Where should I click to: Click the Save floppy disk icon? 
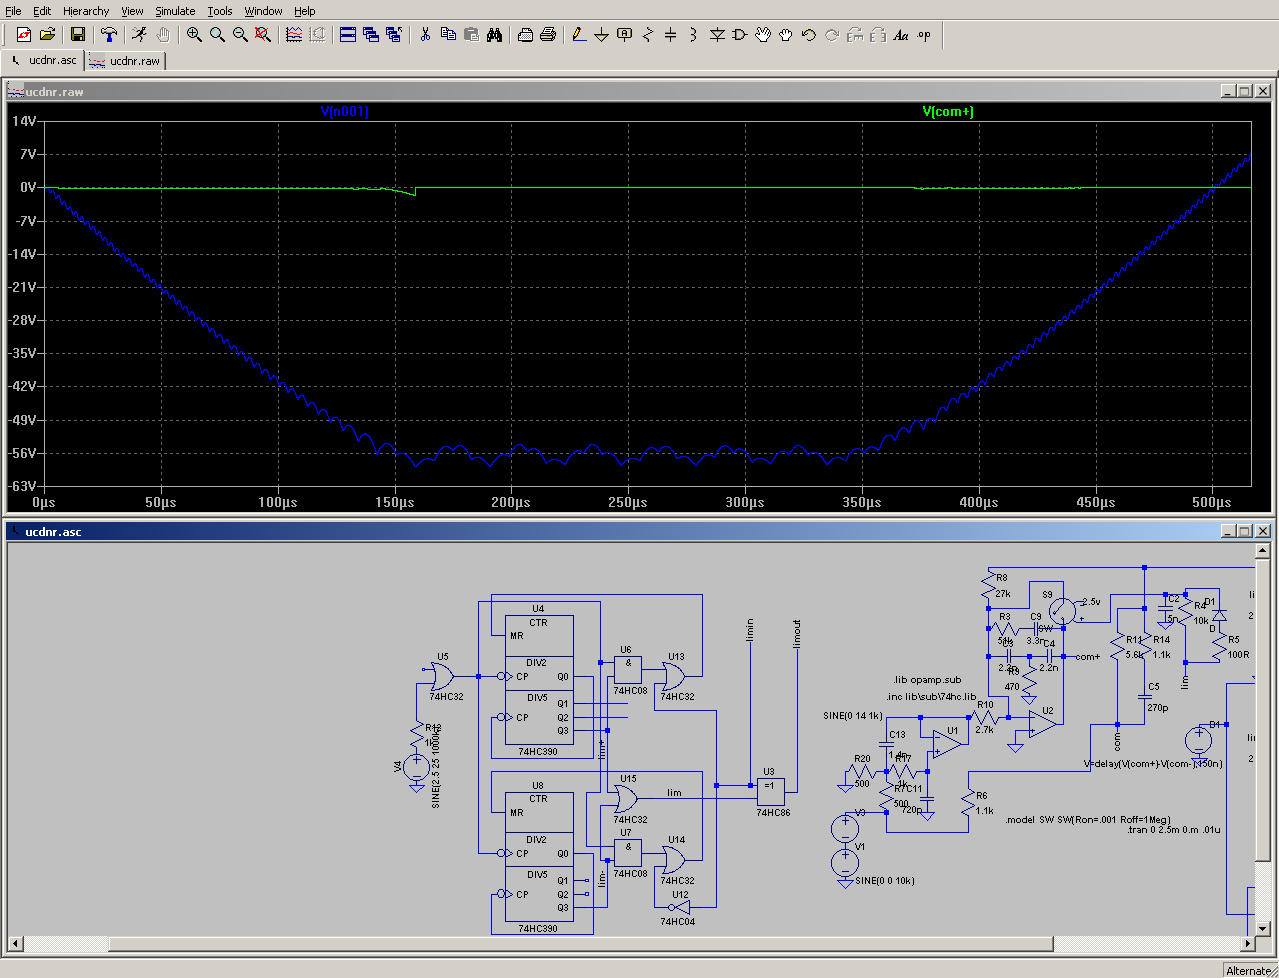[78, 34]
